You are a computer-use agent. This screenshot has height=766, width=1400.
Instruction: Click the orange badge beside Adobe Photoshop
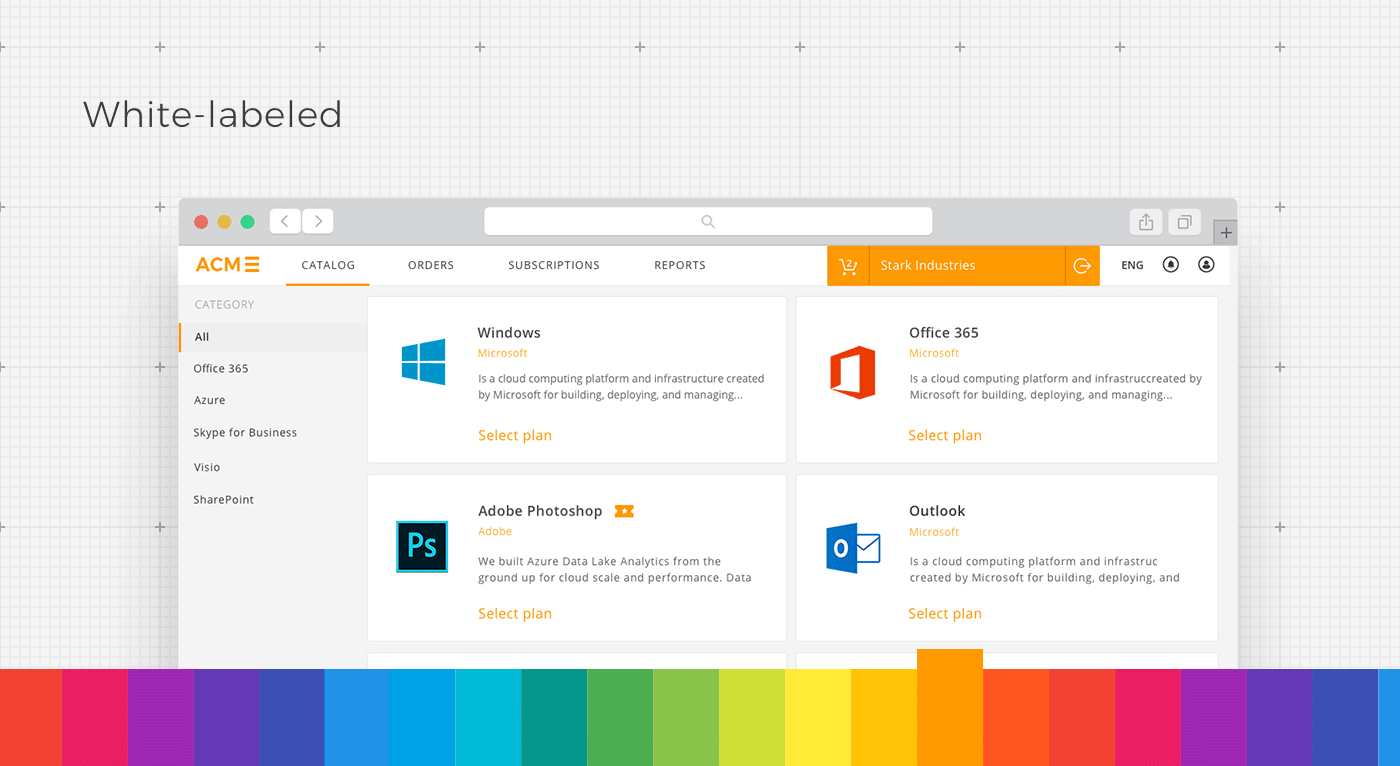[x=624, y=511]
